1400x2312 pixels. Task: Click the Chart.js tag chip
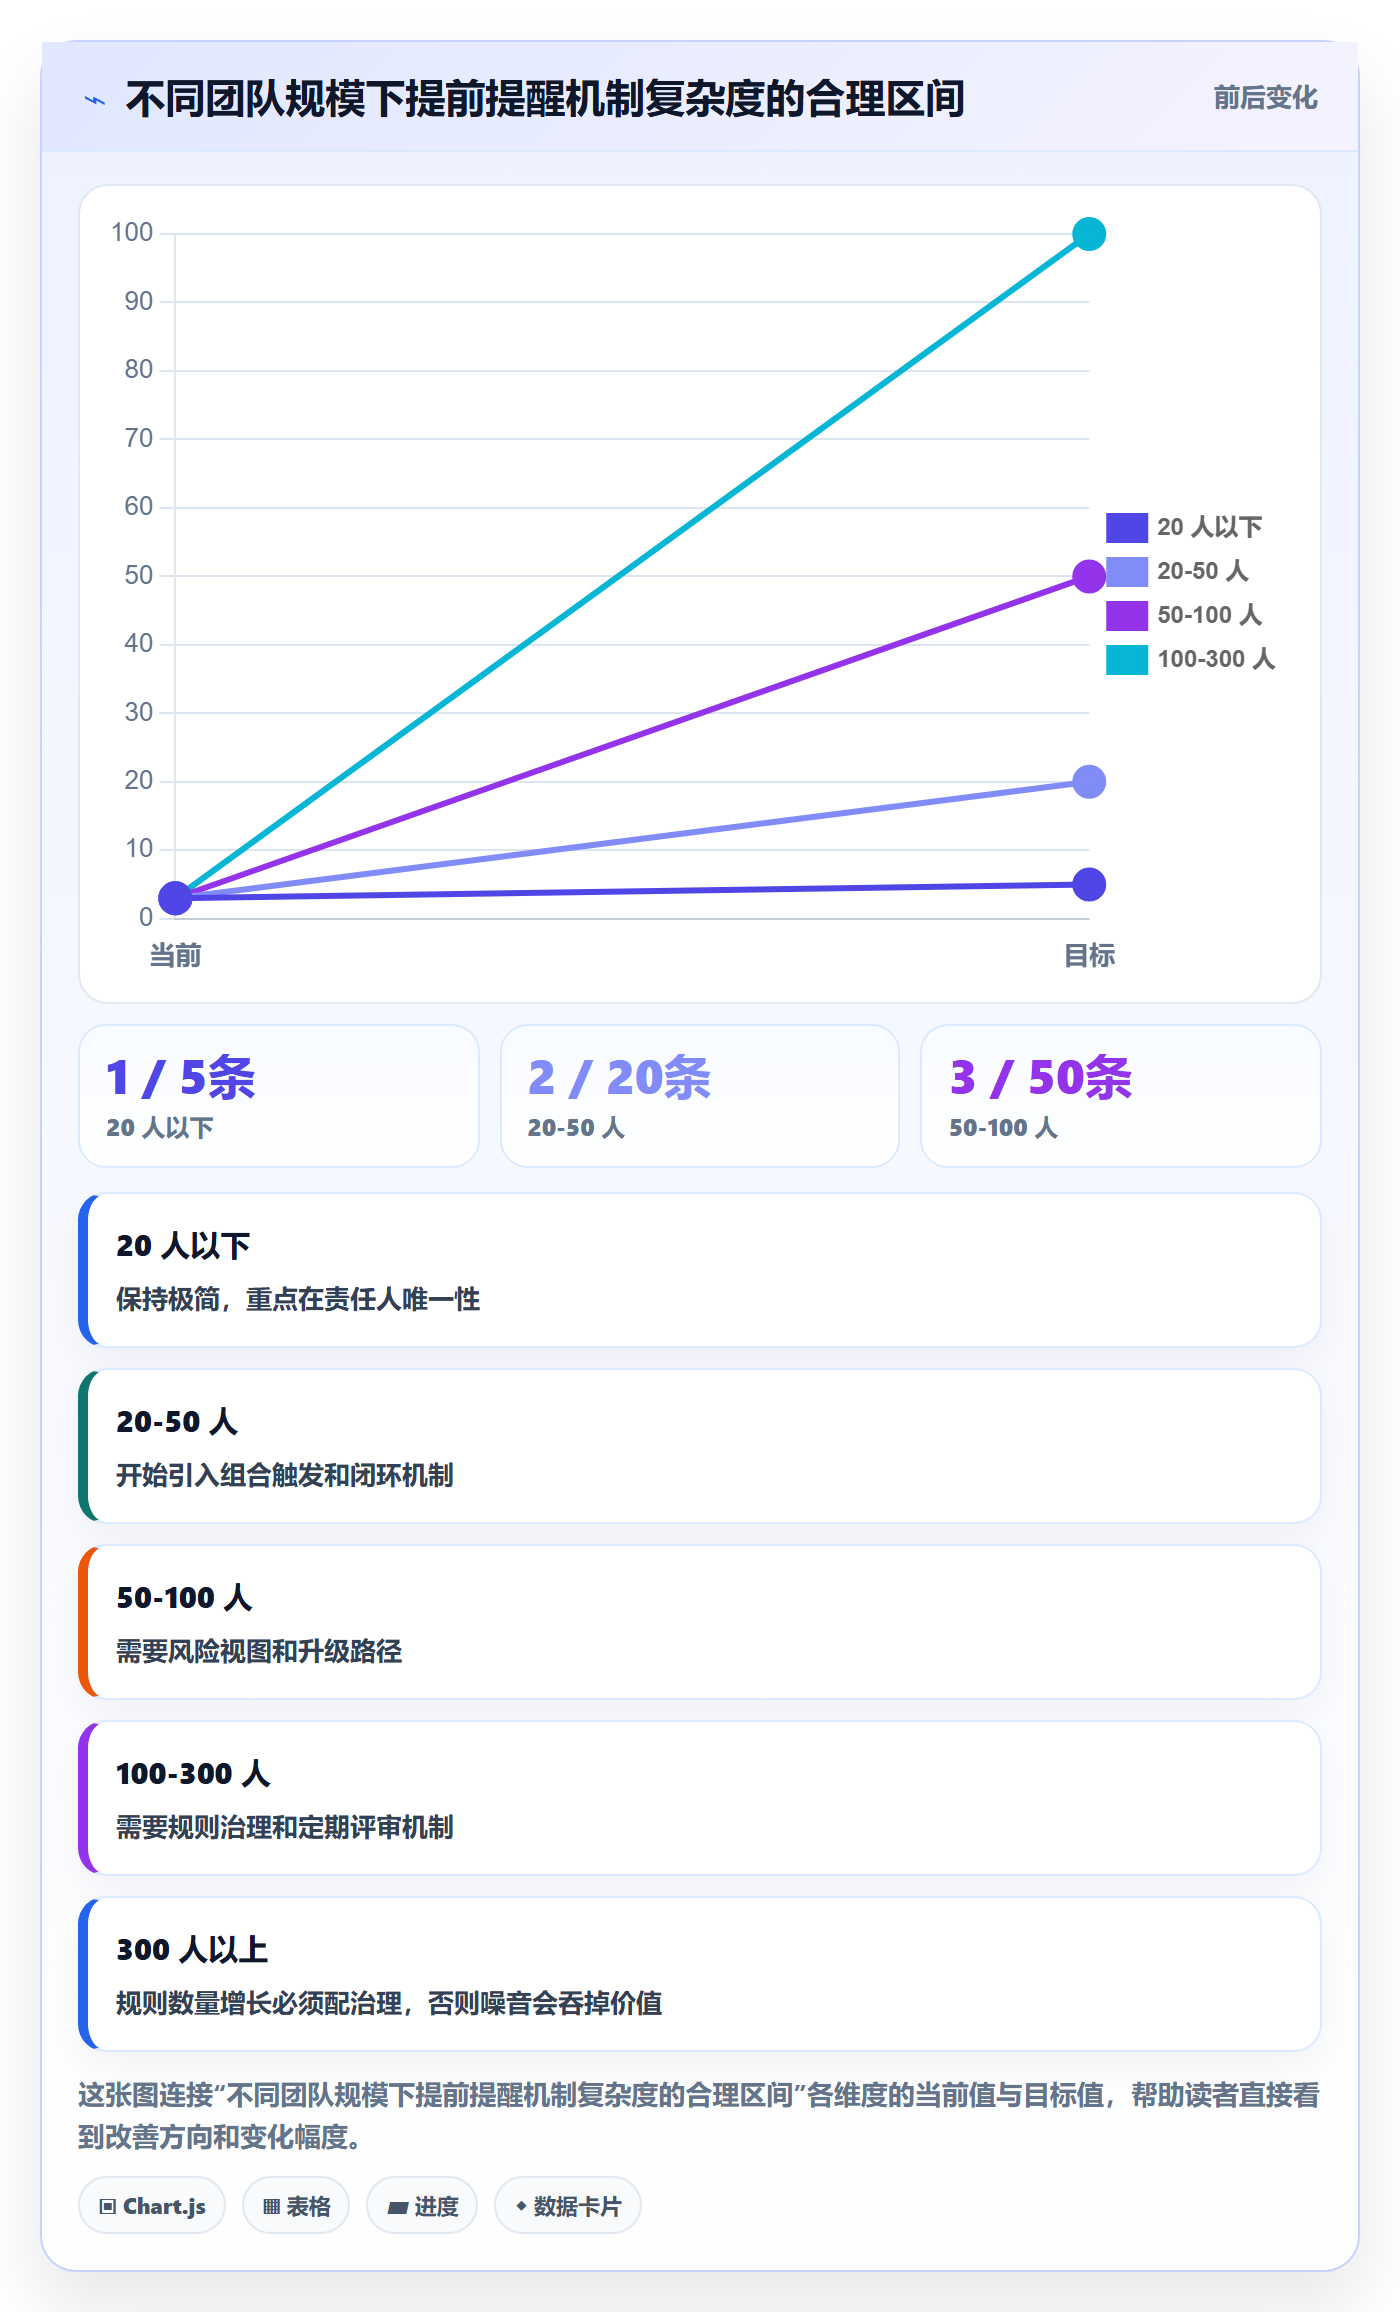pyautogui.click(x=152, y=2206)
